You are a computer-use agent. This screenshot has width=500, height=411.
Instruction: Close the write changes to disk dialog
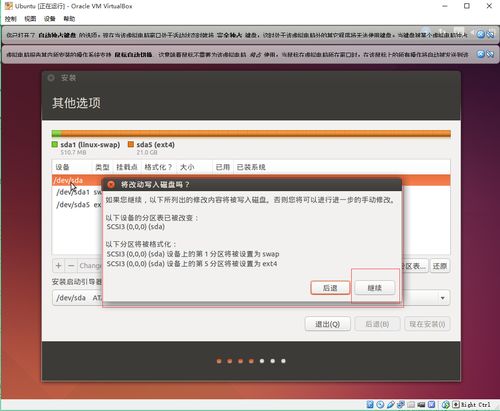coord(111,184)
